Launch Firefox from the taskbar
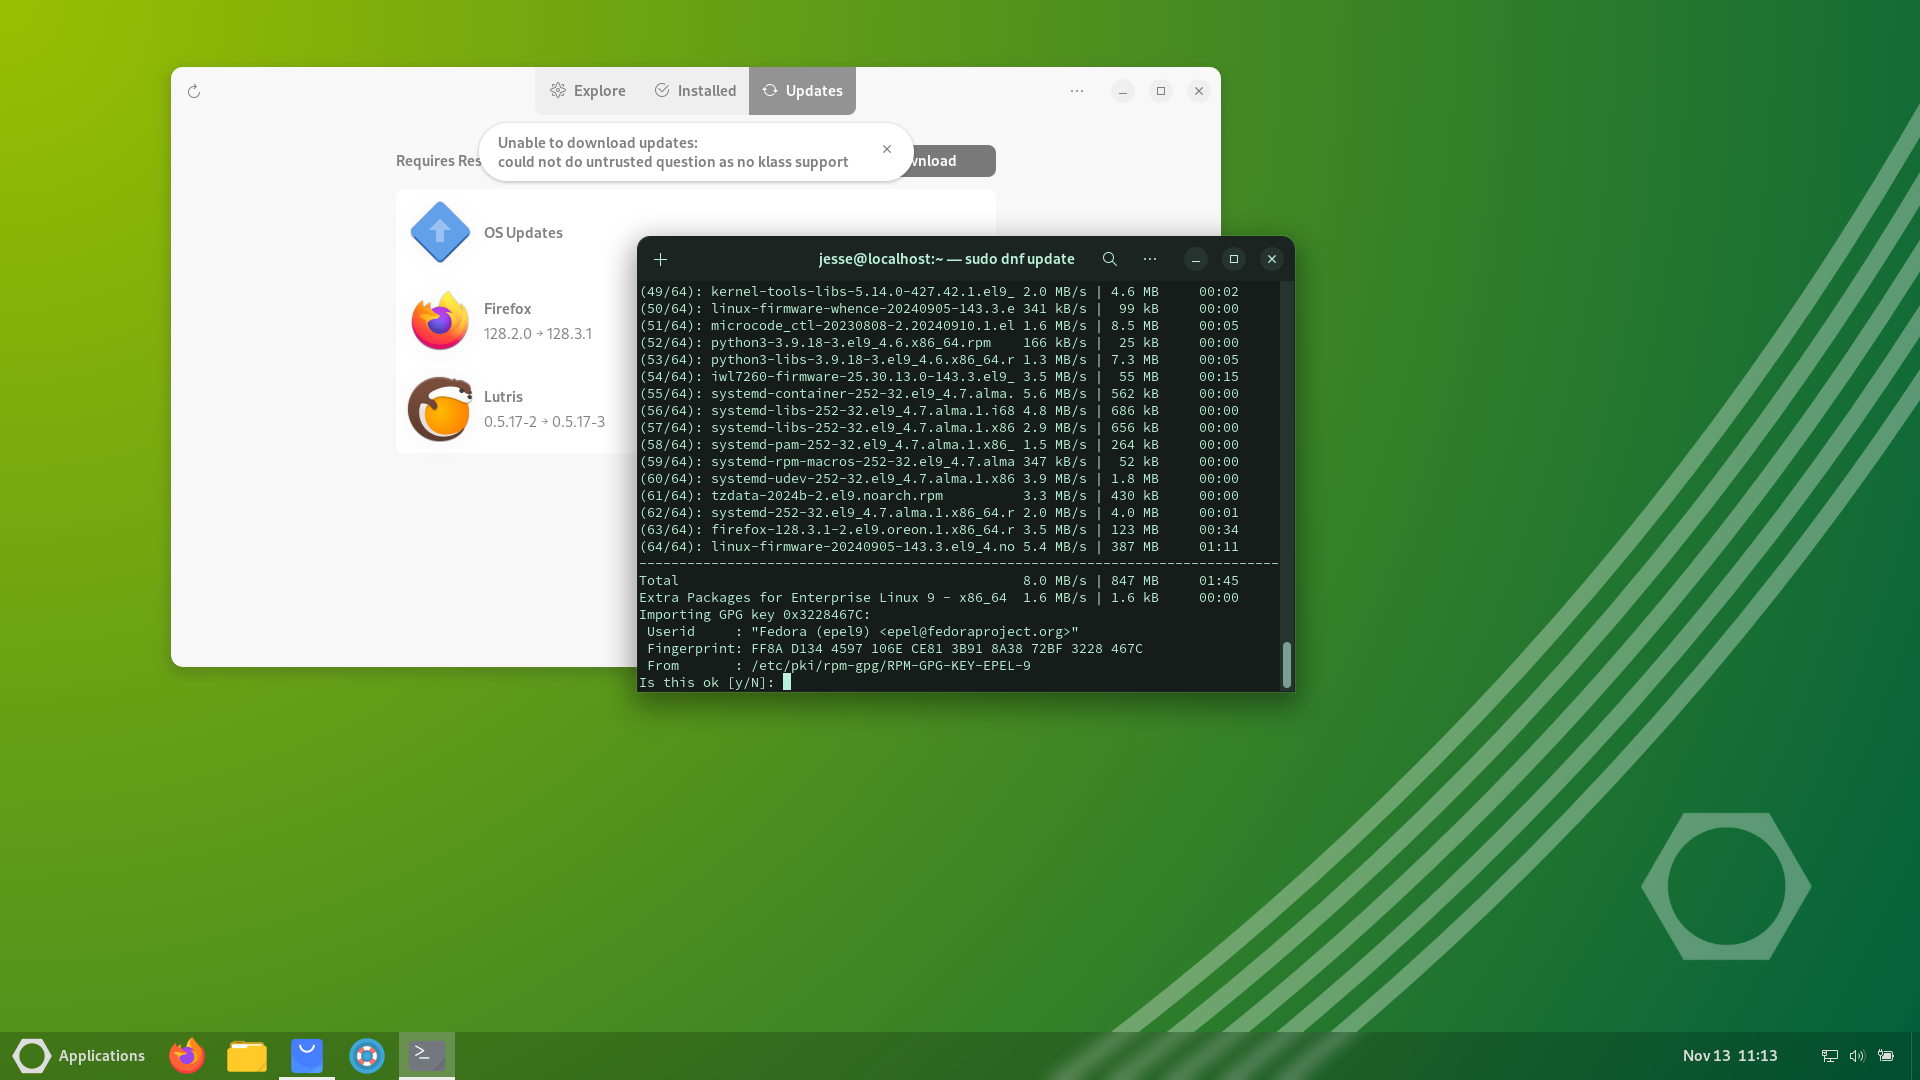 [x=187, y=1056]
